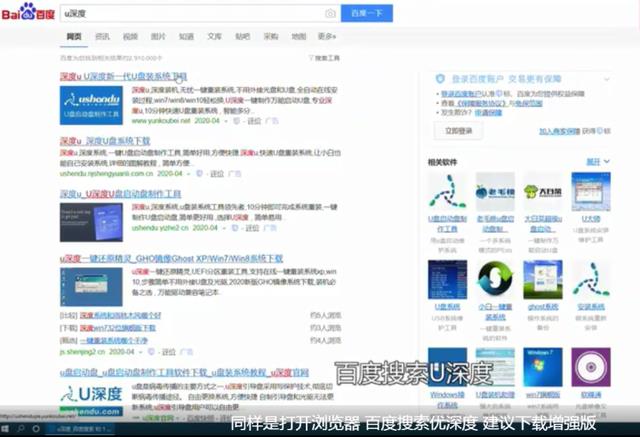The width and height of the screenshot is (640, 437).
Task: Open the win7旗舰版 text link
Action: [x=543, y=395]
